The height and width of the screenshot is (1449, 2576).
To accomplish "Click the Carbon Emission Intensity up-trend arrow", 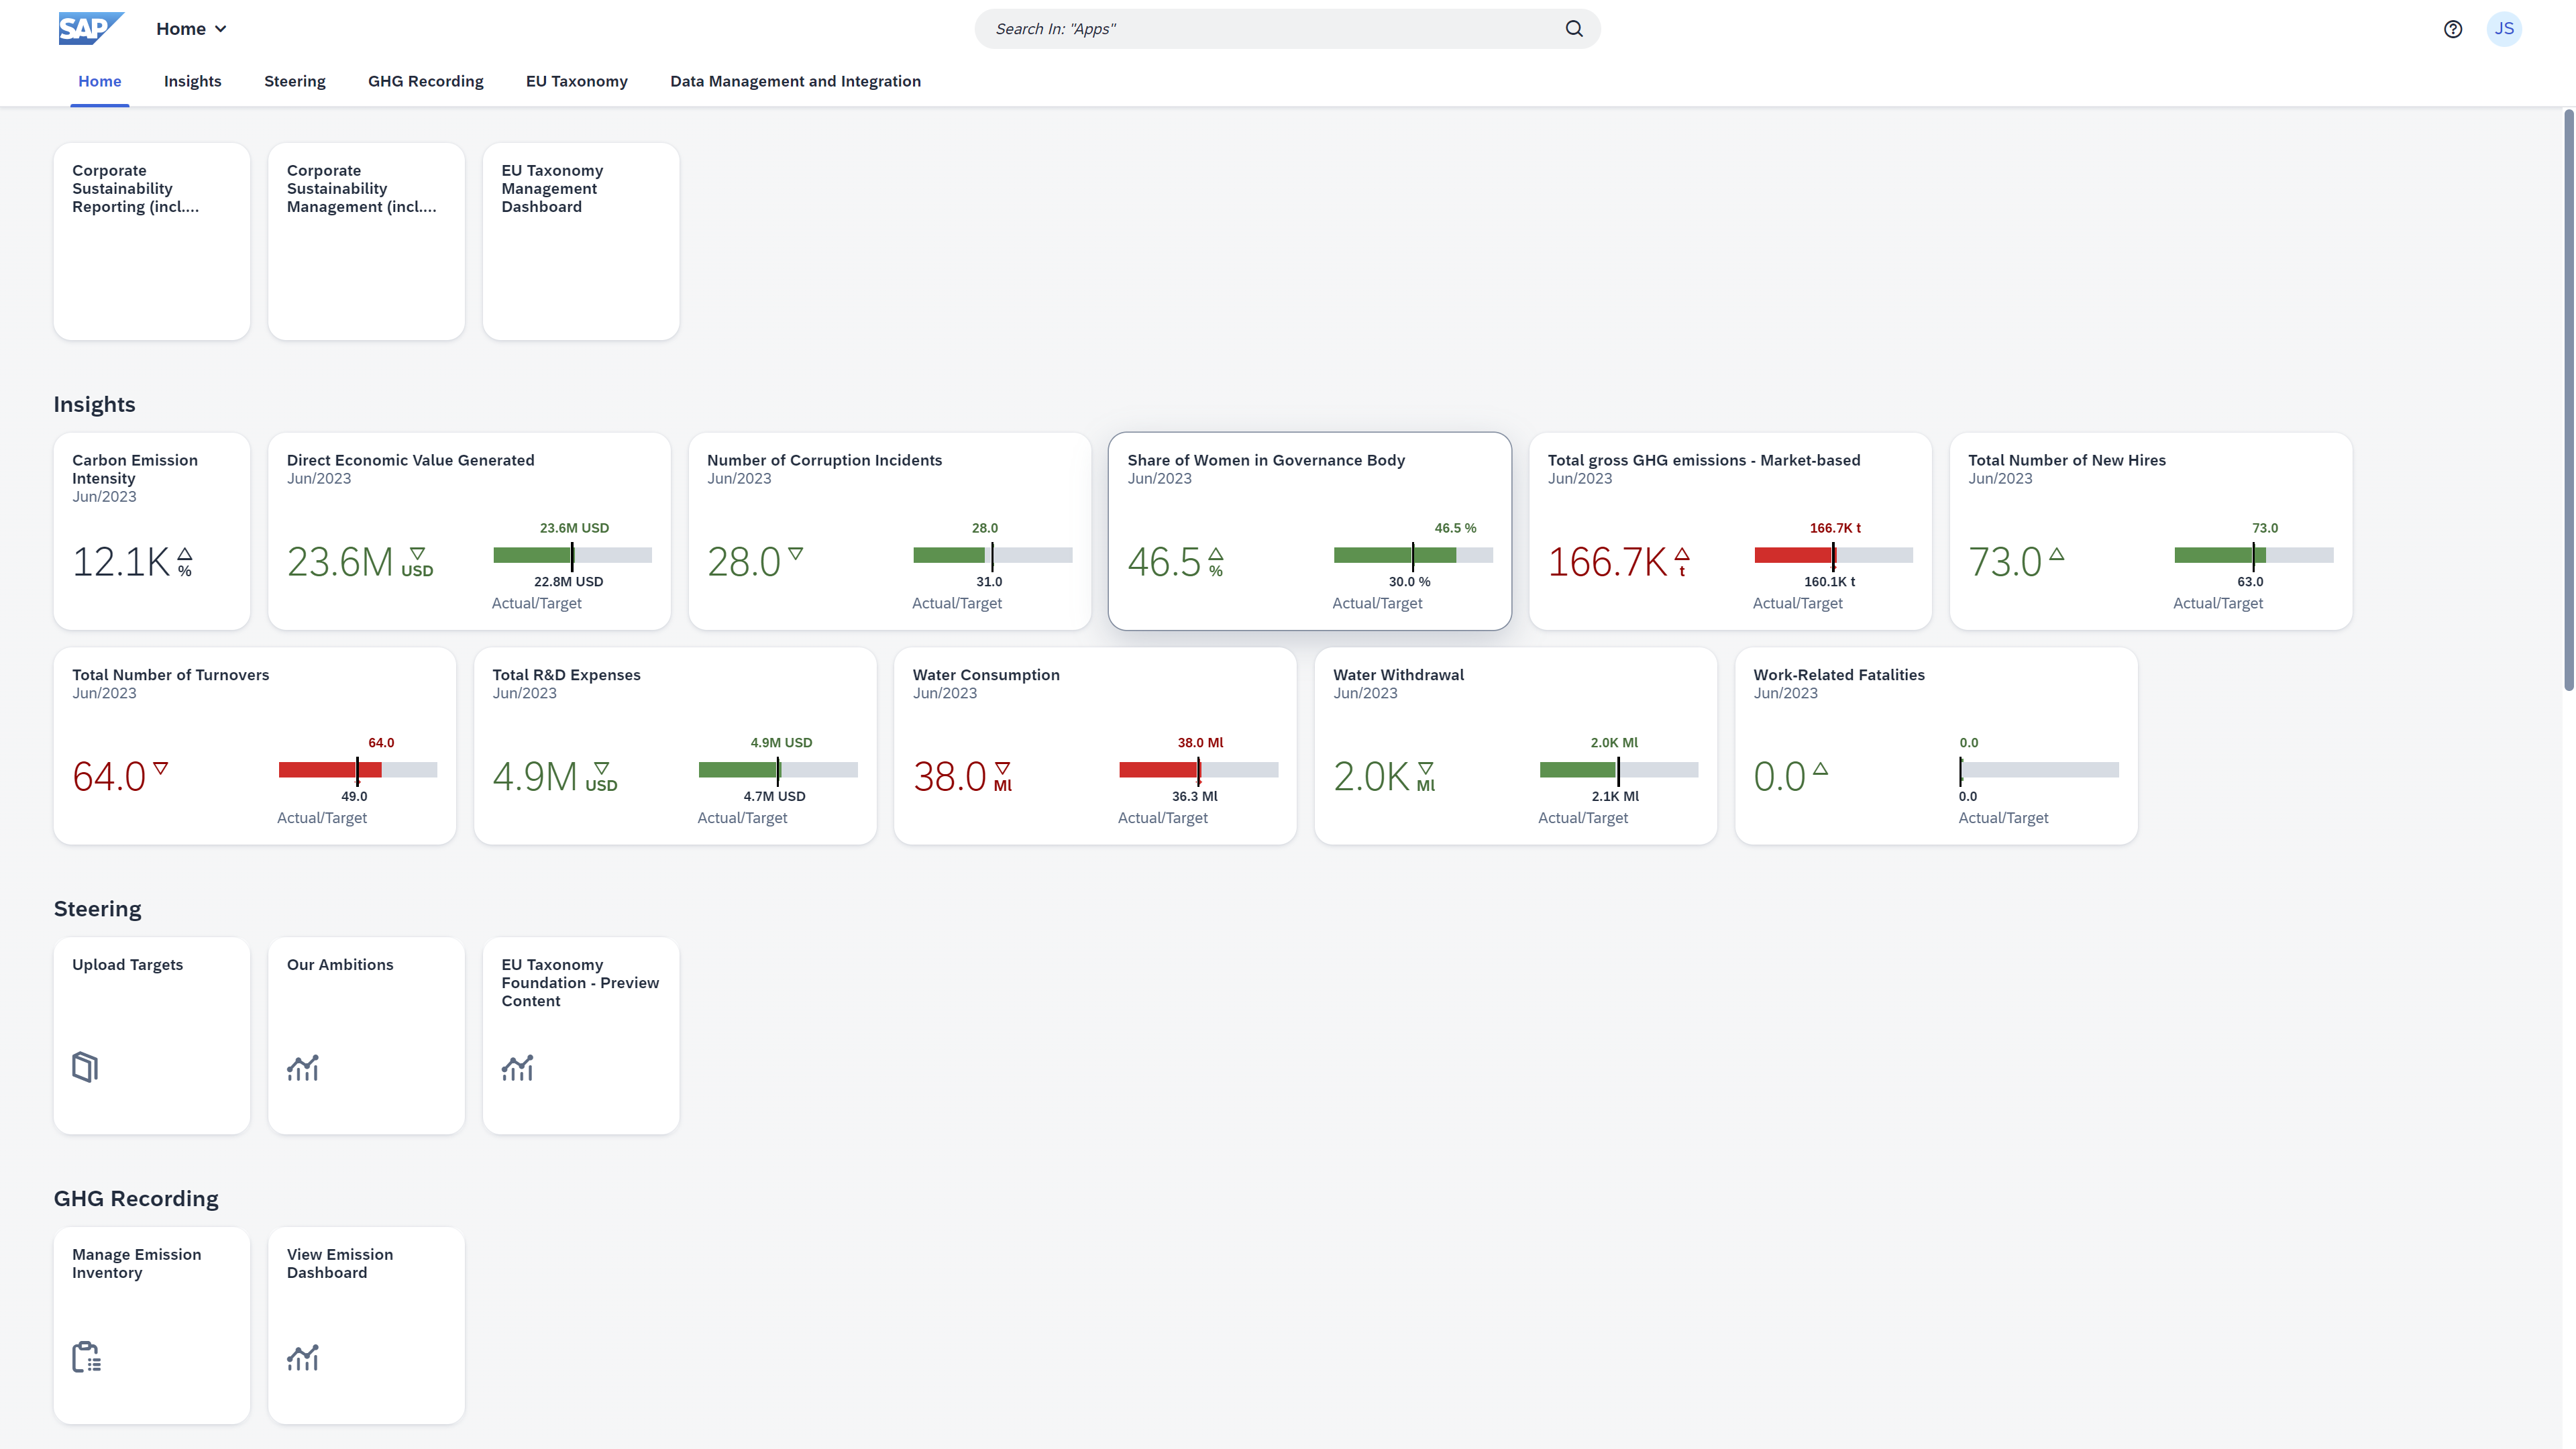I will click(185, 554).
